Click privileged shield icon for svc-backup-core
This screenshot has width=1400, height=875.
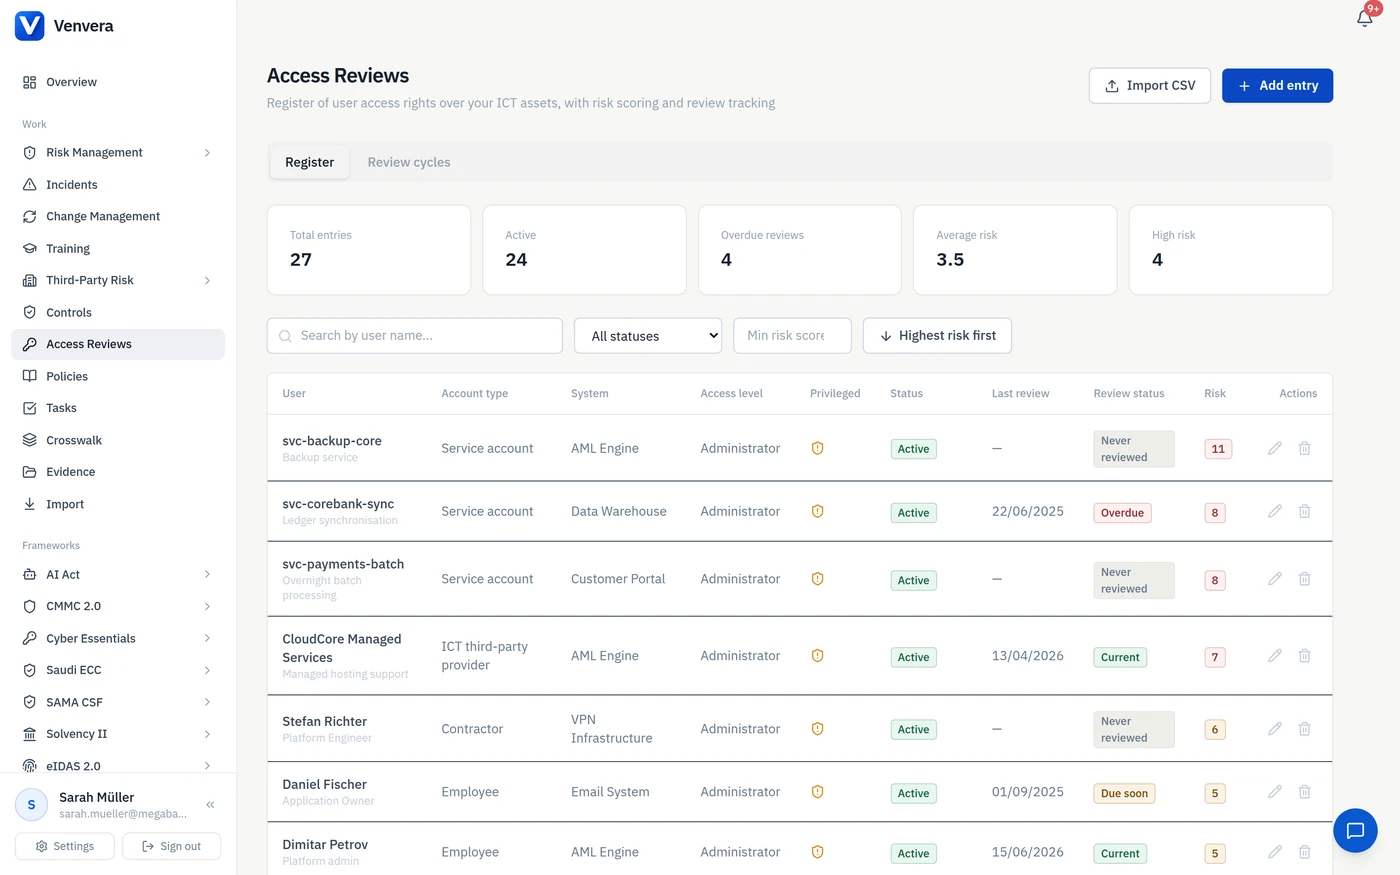click(817, 448)
